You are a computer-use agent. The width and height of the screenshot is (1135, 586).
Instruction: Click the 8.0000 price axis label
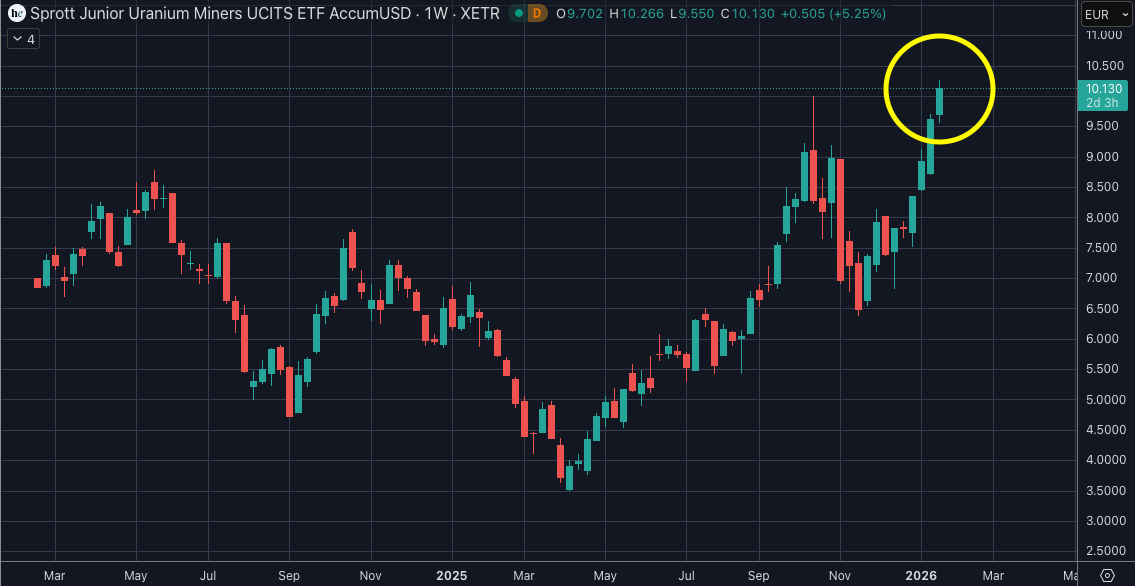point(1104,218)
